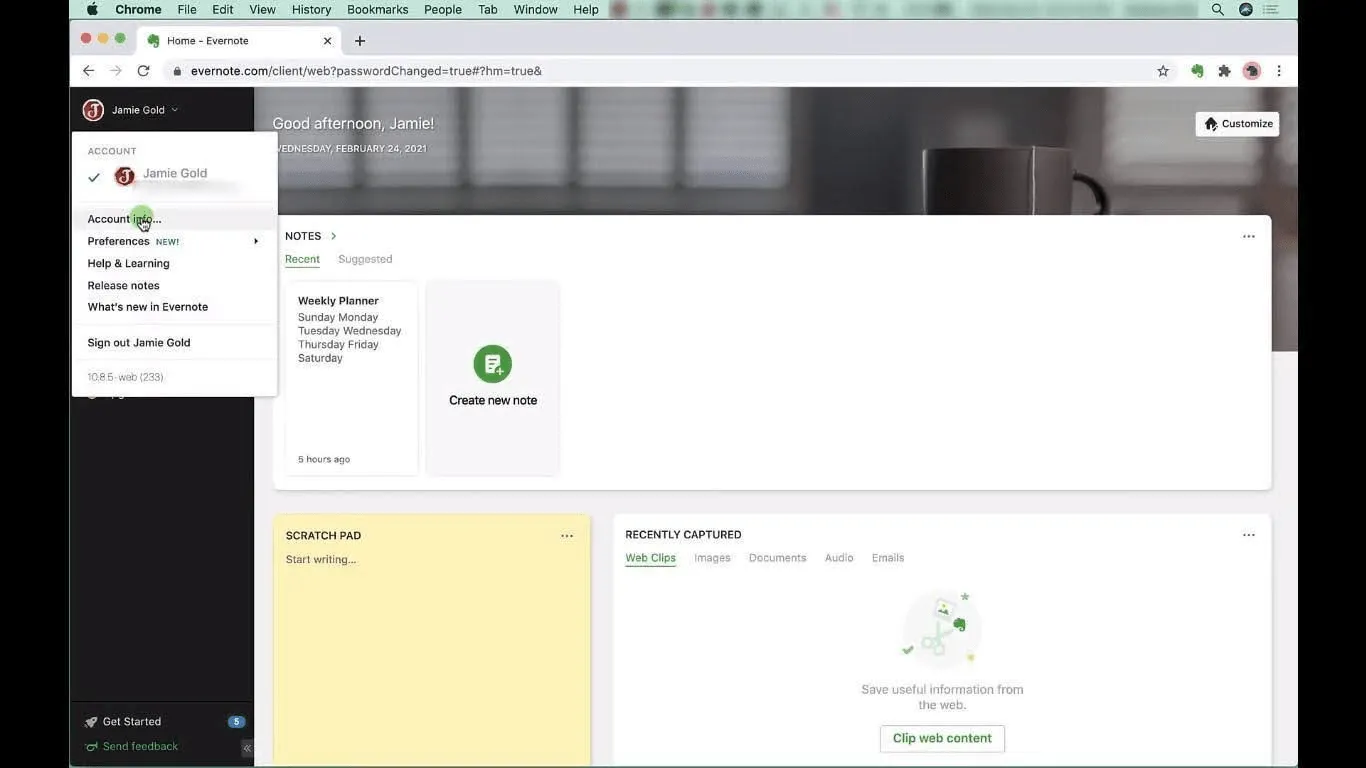
Task: Open Scratch Pad options menu
Action: [567, 536]
